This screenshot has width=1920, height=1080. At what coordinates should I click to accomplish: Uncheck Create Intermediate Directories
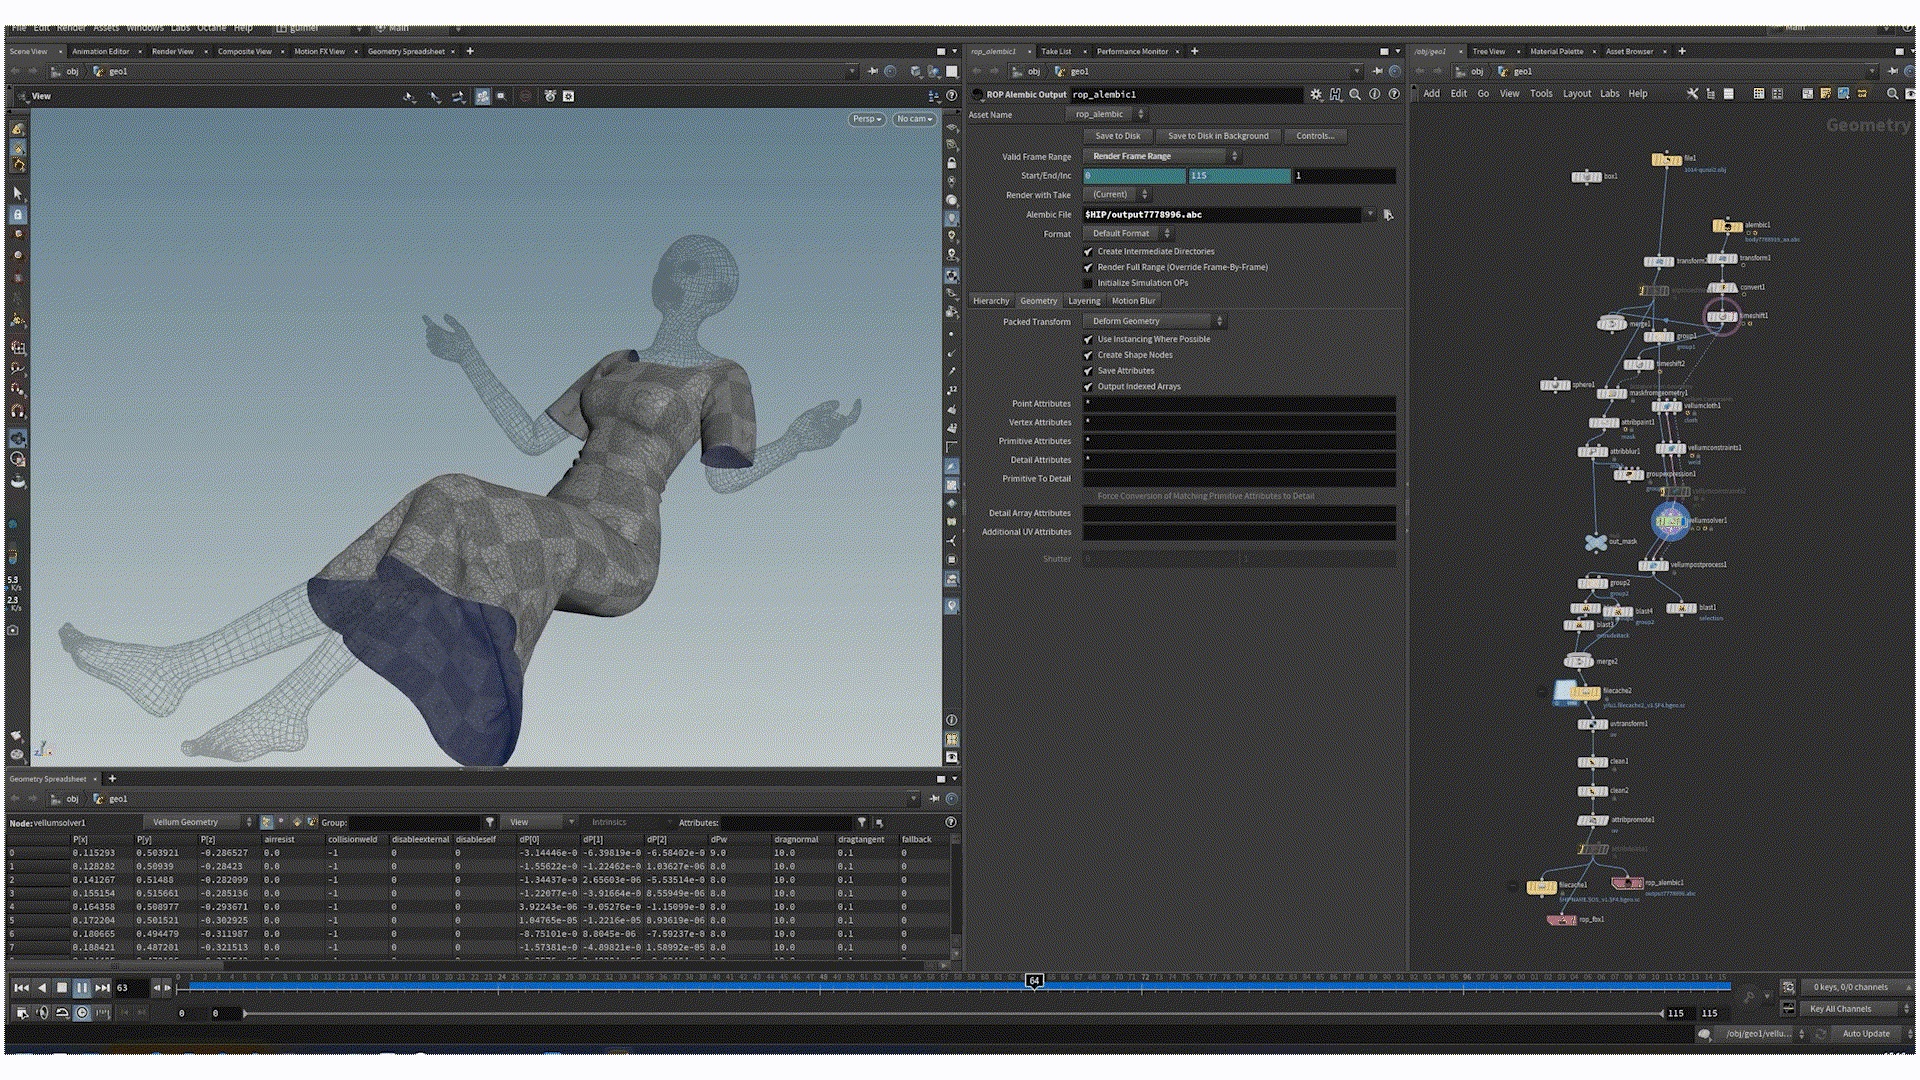pyautogui.click(x=1088, y=252)
